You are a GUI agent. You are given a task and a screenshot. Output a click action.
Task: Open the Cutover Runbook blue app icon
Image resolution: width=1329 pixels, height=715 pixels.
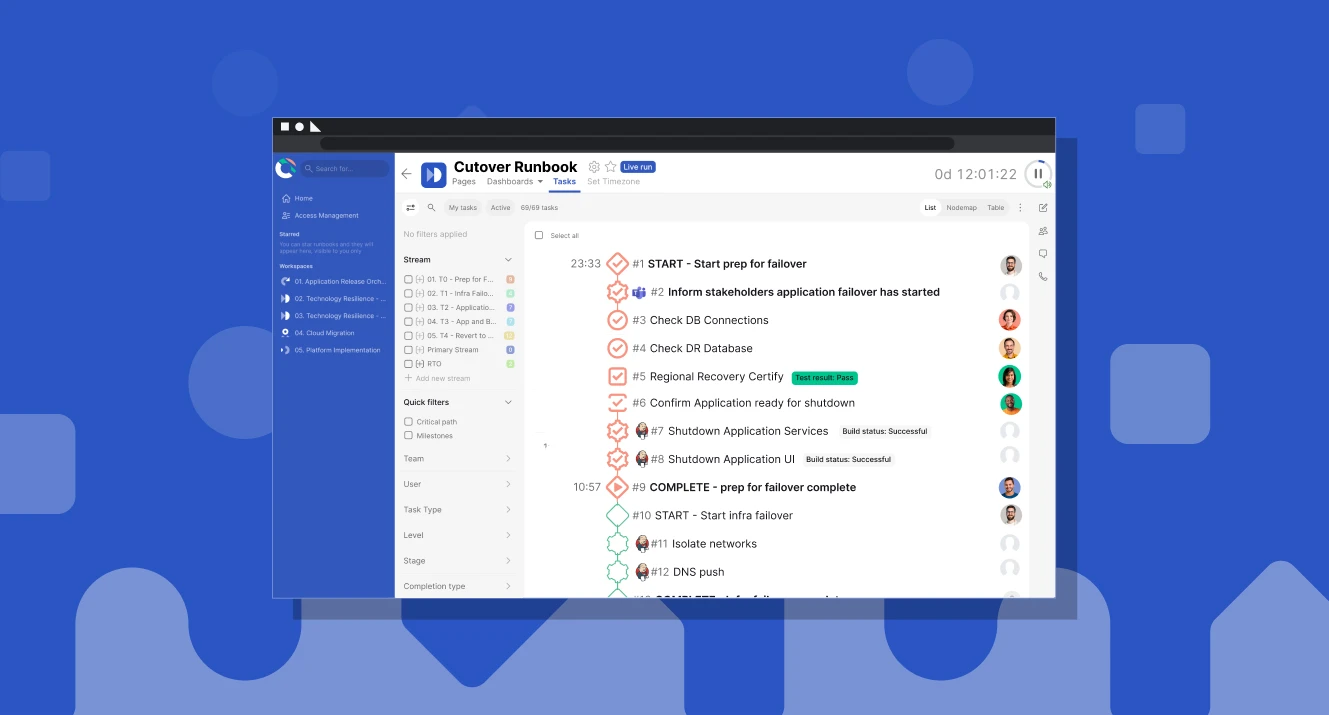coord(433,175)
